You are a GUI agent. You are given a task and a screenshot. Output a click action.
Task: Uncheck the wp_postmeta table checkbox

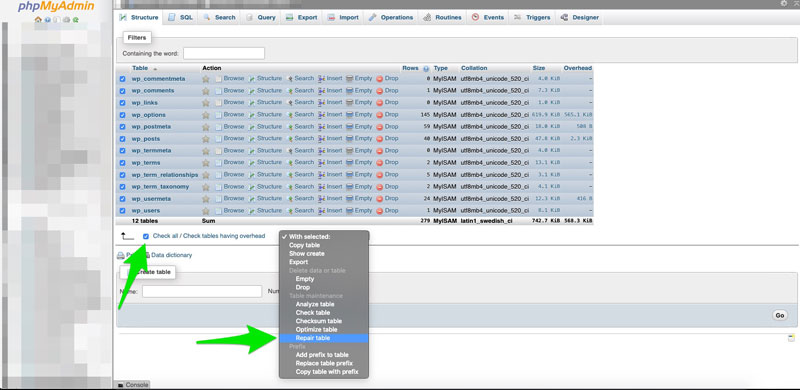point(122,127)
